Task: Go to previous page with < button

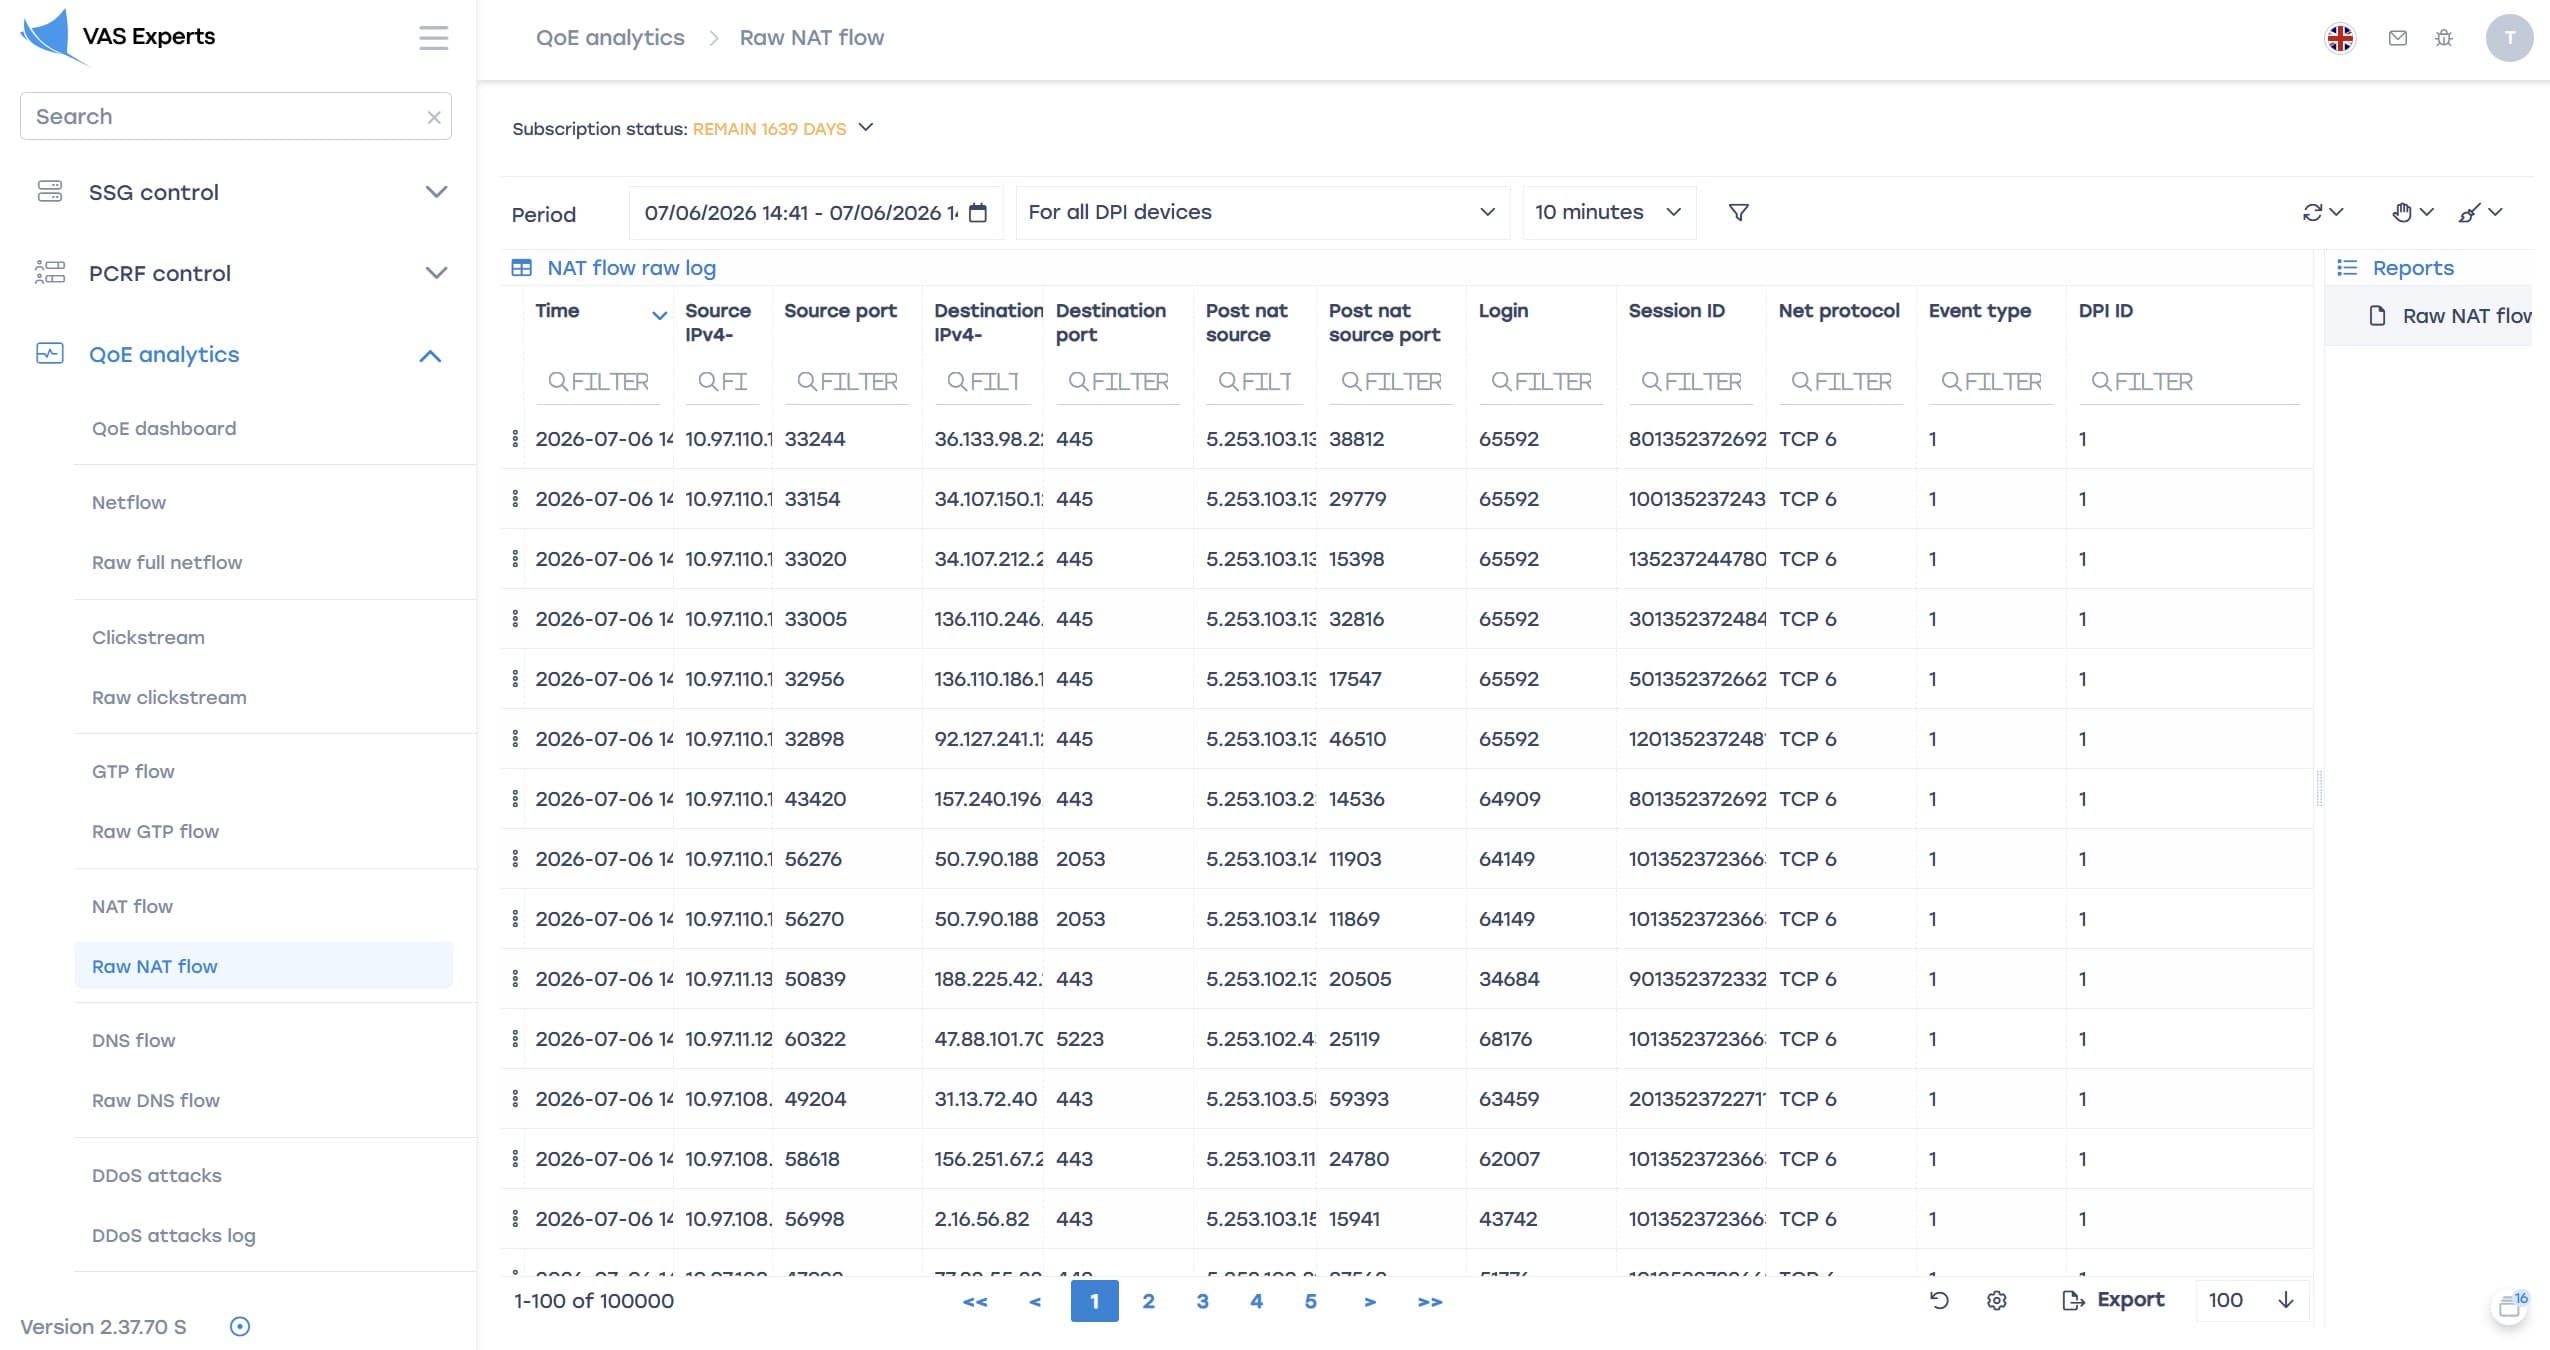Action: 1035,1301
